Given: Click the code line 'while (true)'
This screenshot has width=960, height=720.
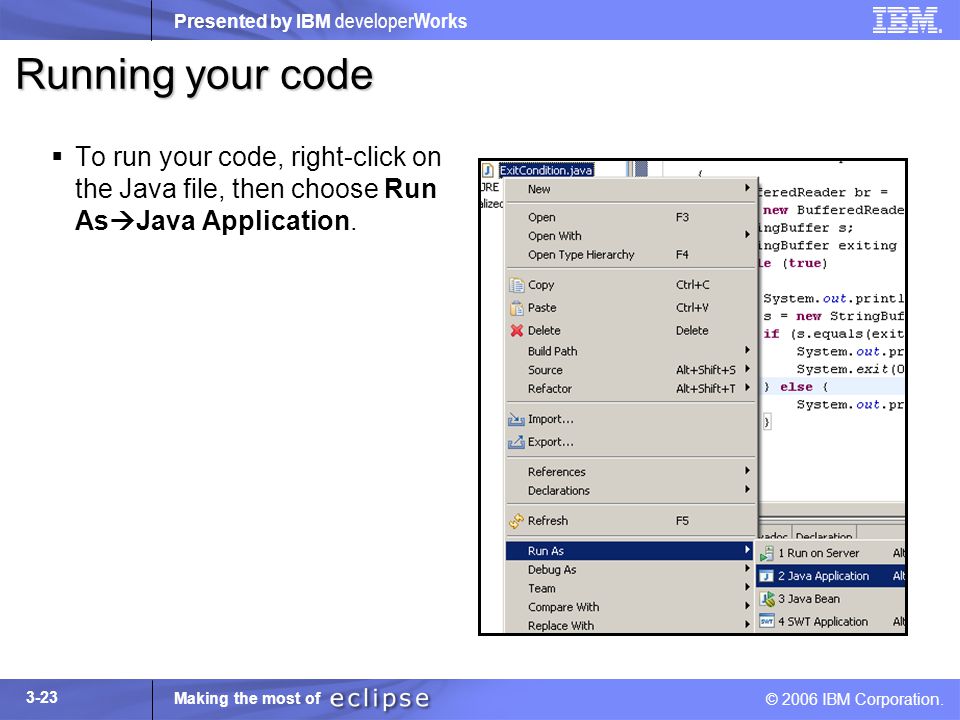Looking at the screenshot, I should point(792,263).
